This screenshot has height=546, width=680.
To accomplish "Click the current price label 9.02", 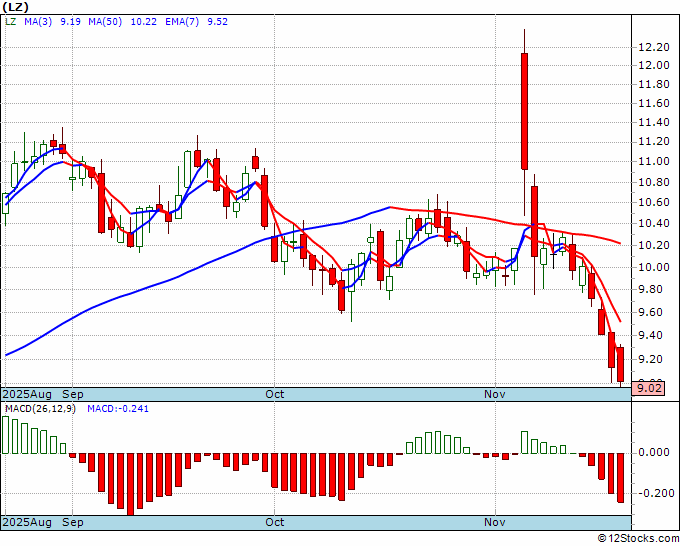I will [649, 388].
